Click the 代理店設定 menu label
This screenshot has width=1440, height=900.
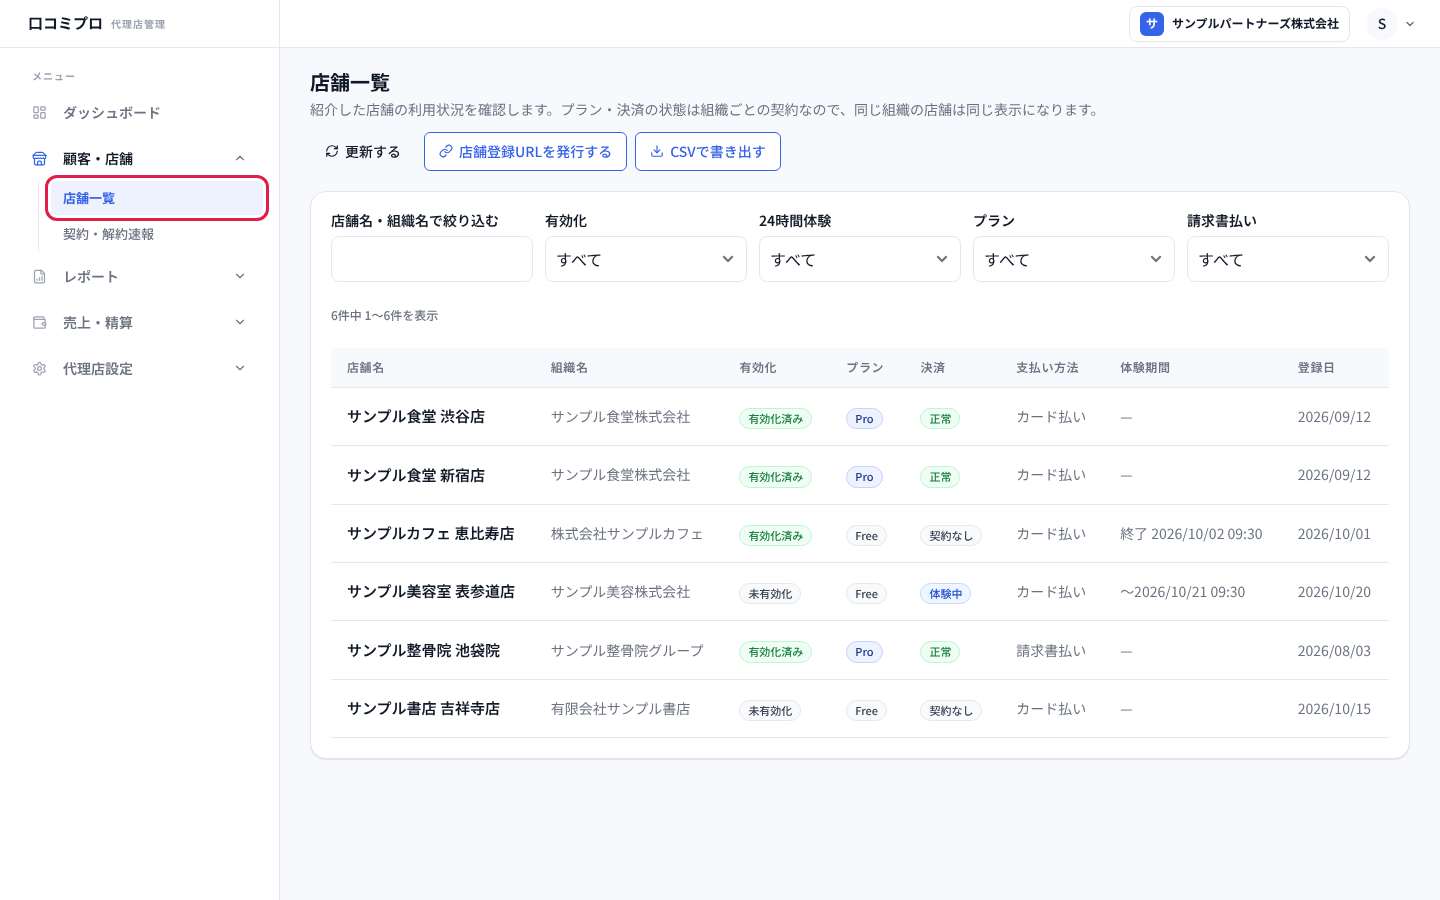point(98,369)
